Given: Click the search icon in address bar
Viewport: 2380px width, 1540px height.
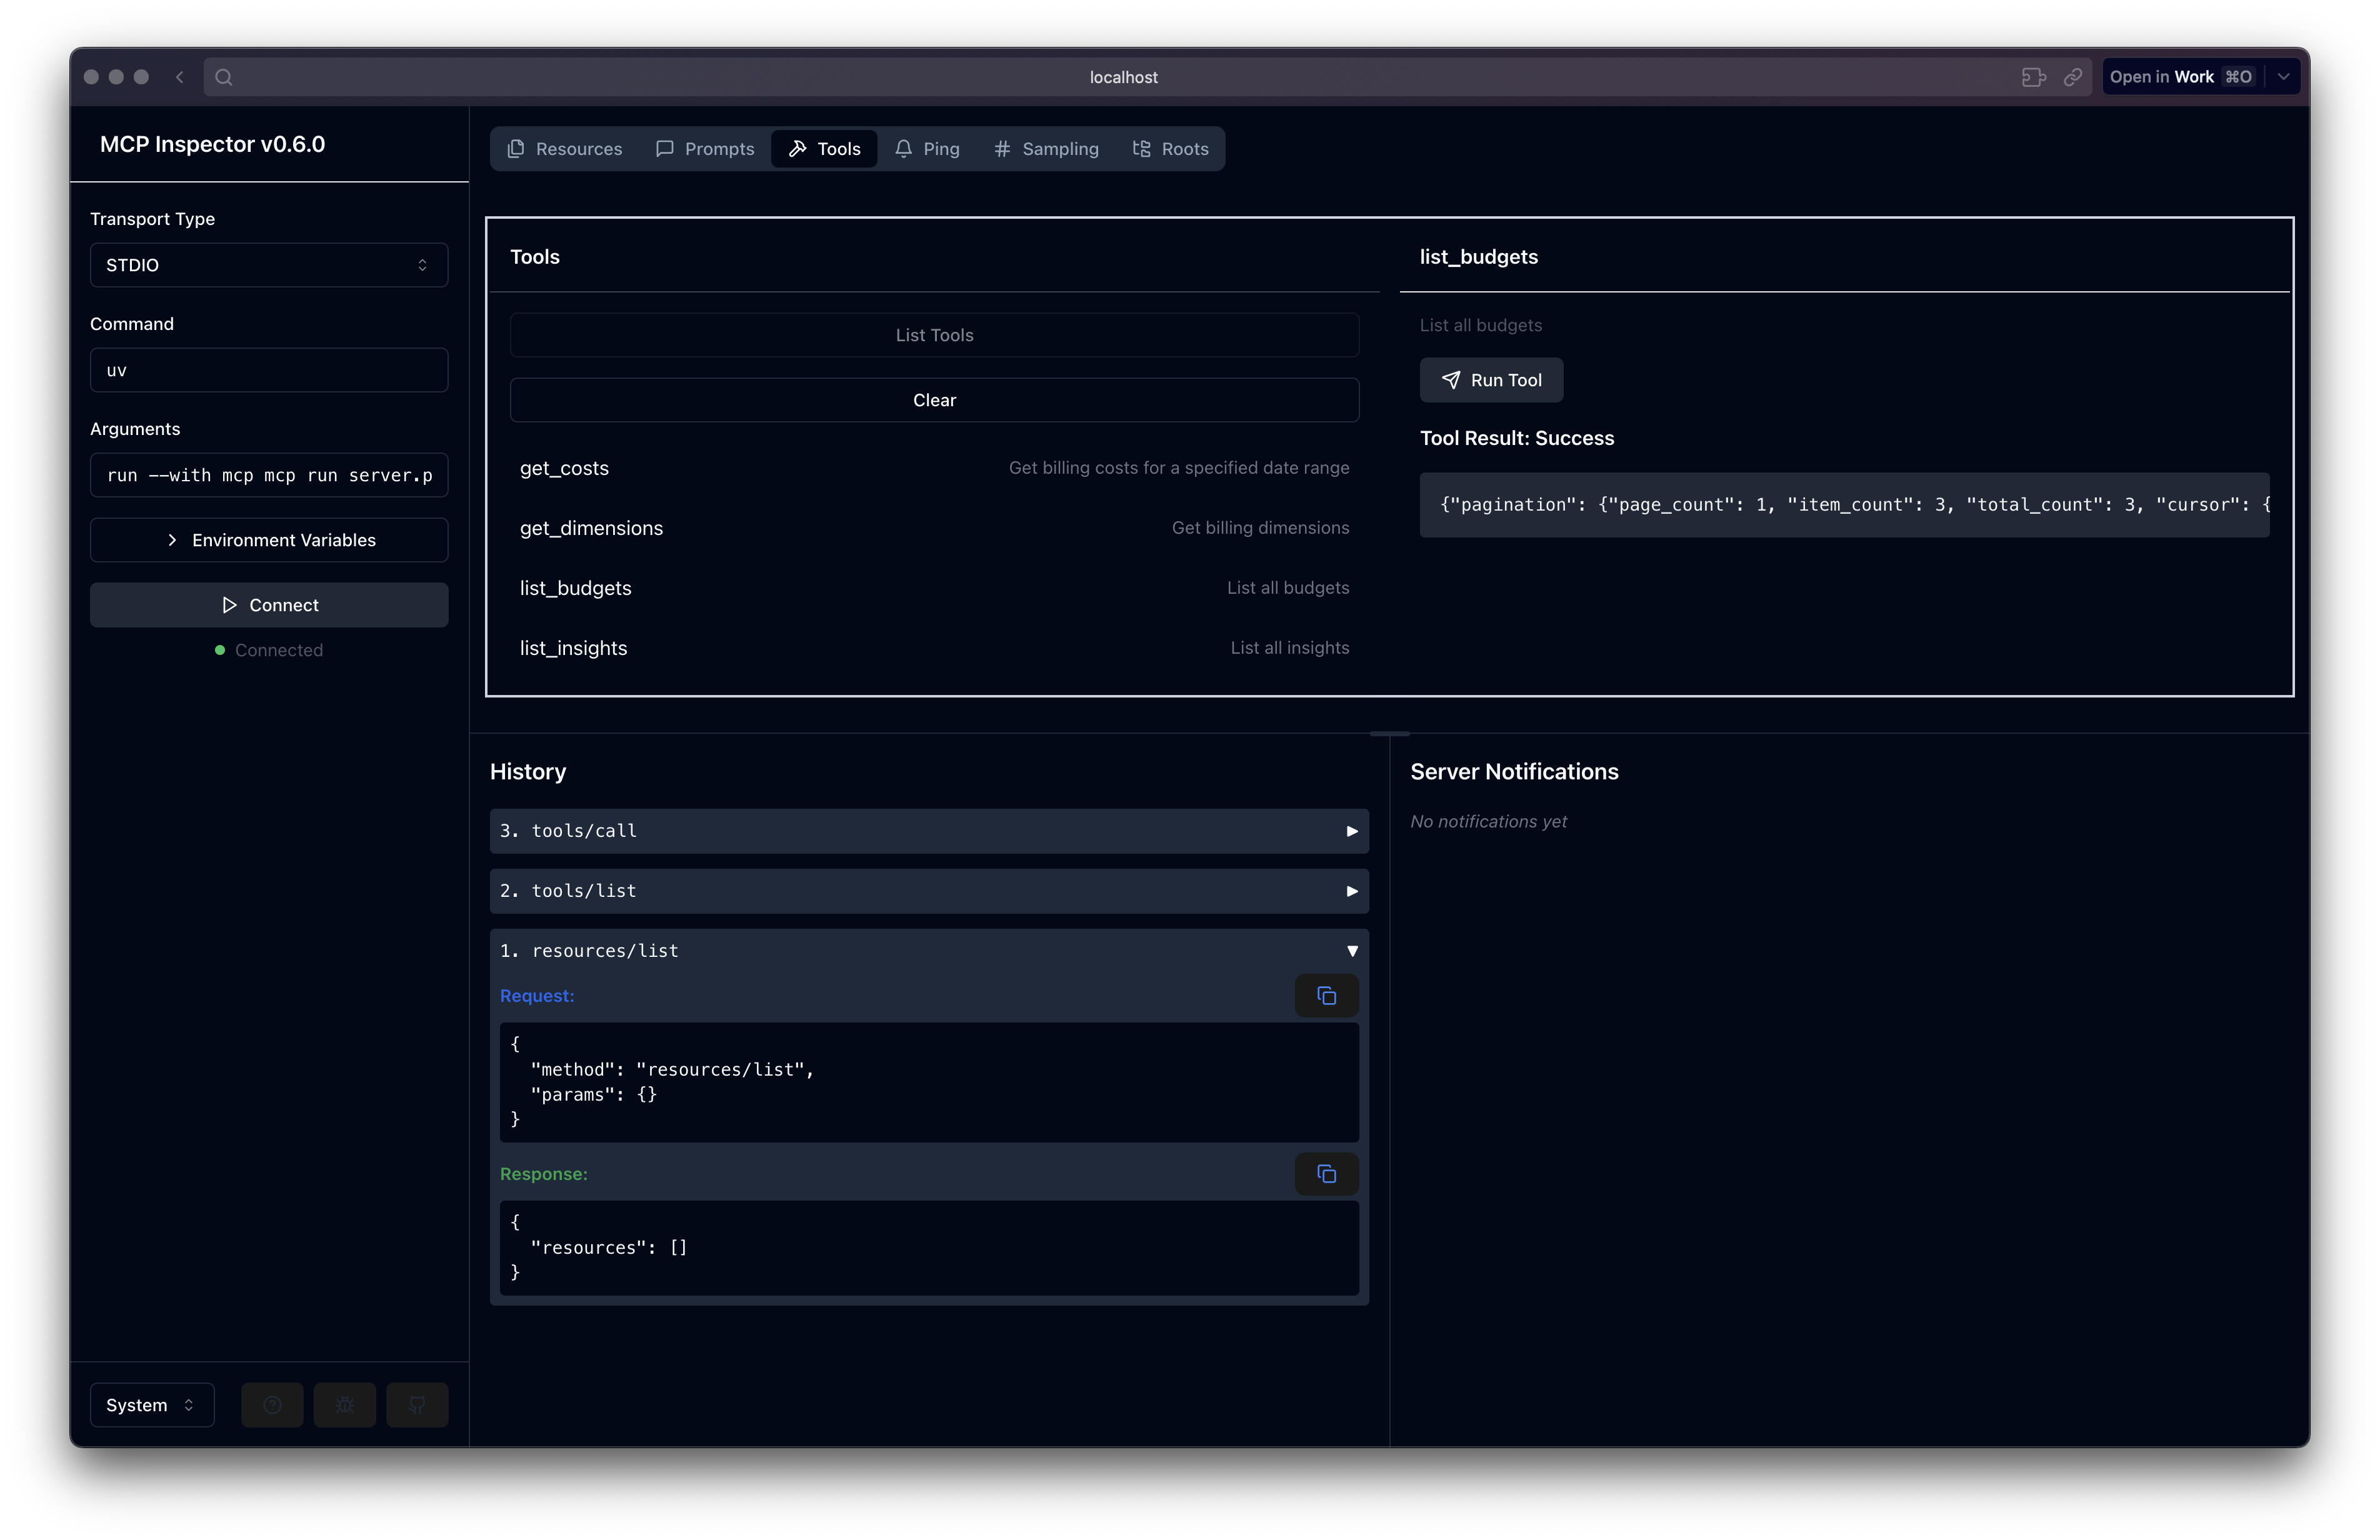Looking at the screenshot, I should [x=224, y=77].
